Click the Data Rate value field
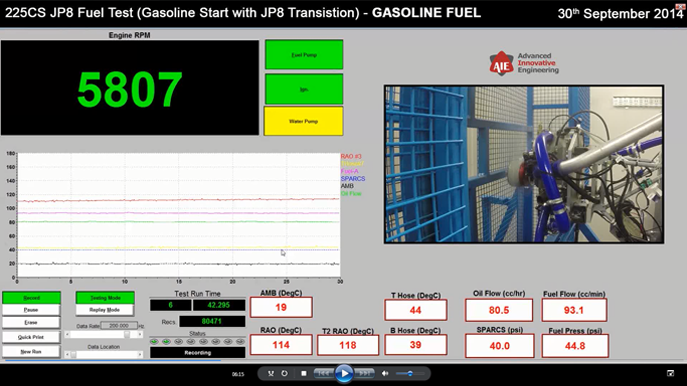The height and width of the screenshot is (386, 687). tap(119, 326)
